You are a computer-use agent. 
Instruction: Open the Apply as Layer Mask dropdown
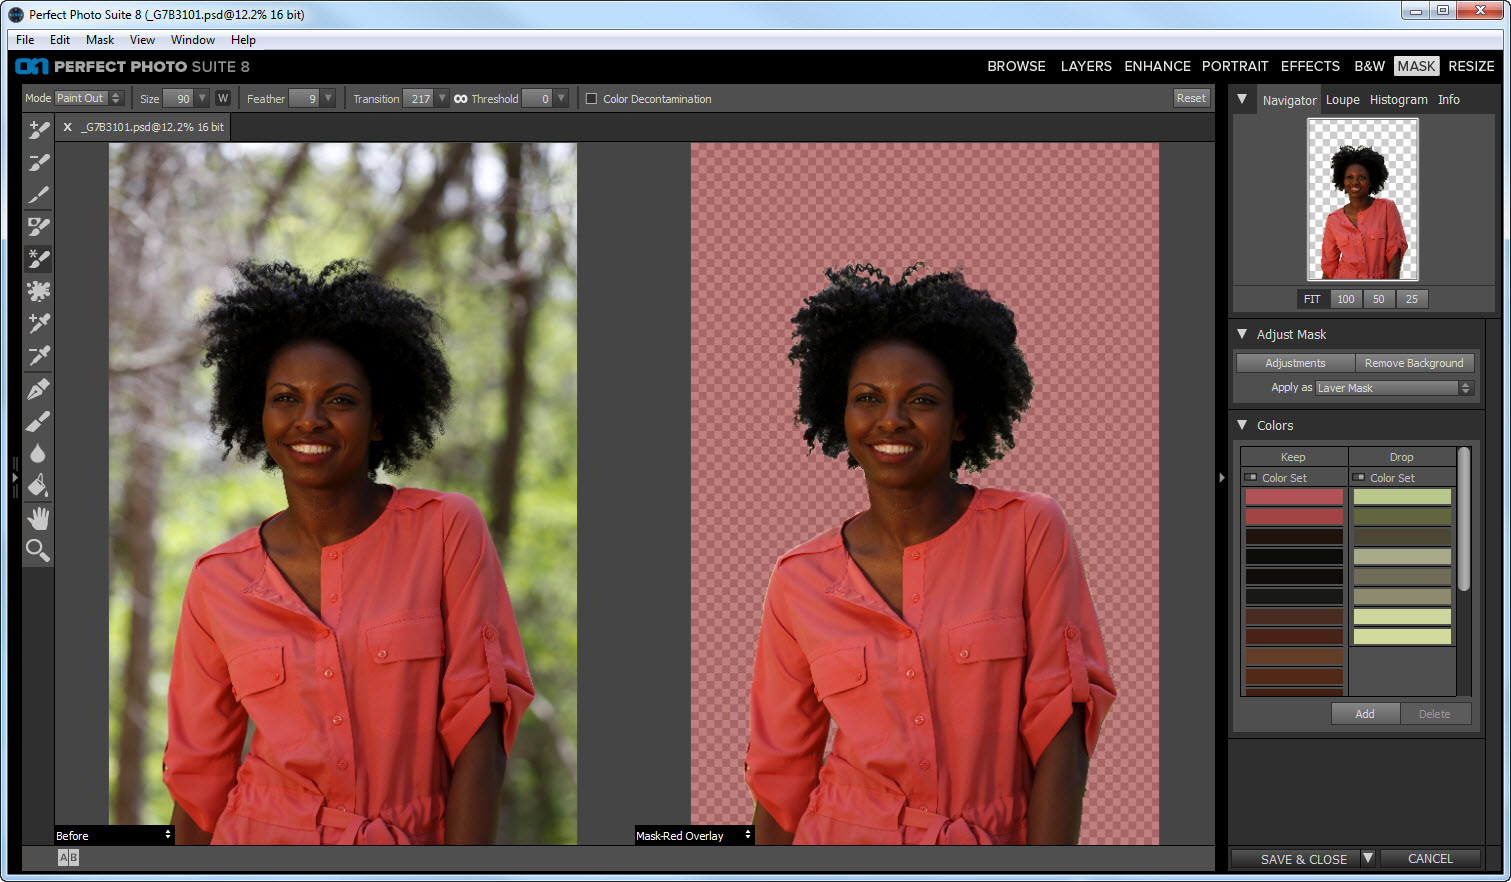(x=1395, y=388)
